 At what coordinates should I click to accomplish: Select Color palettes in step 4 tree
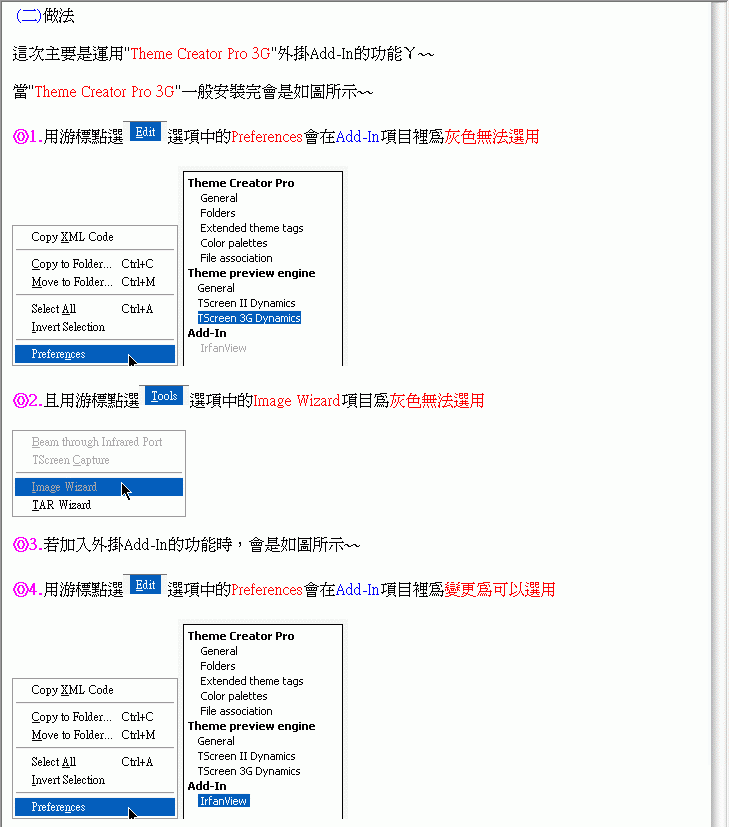(x=234, y=696)
